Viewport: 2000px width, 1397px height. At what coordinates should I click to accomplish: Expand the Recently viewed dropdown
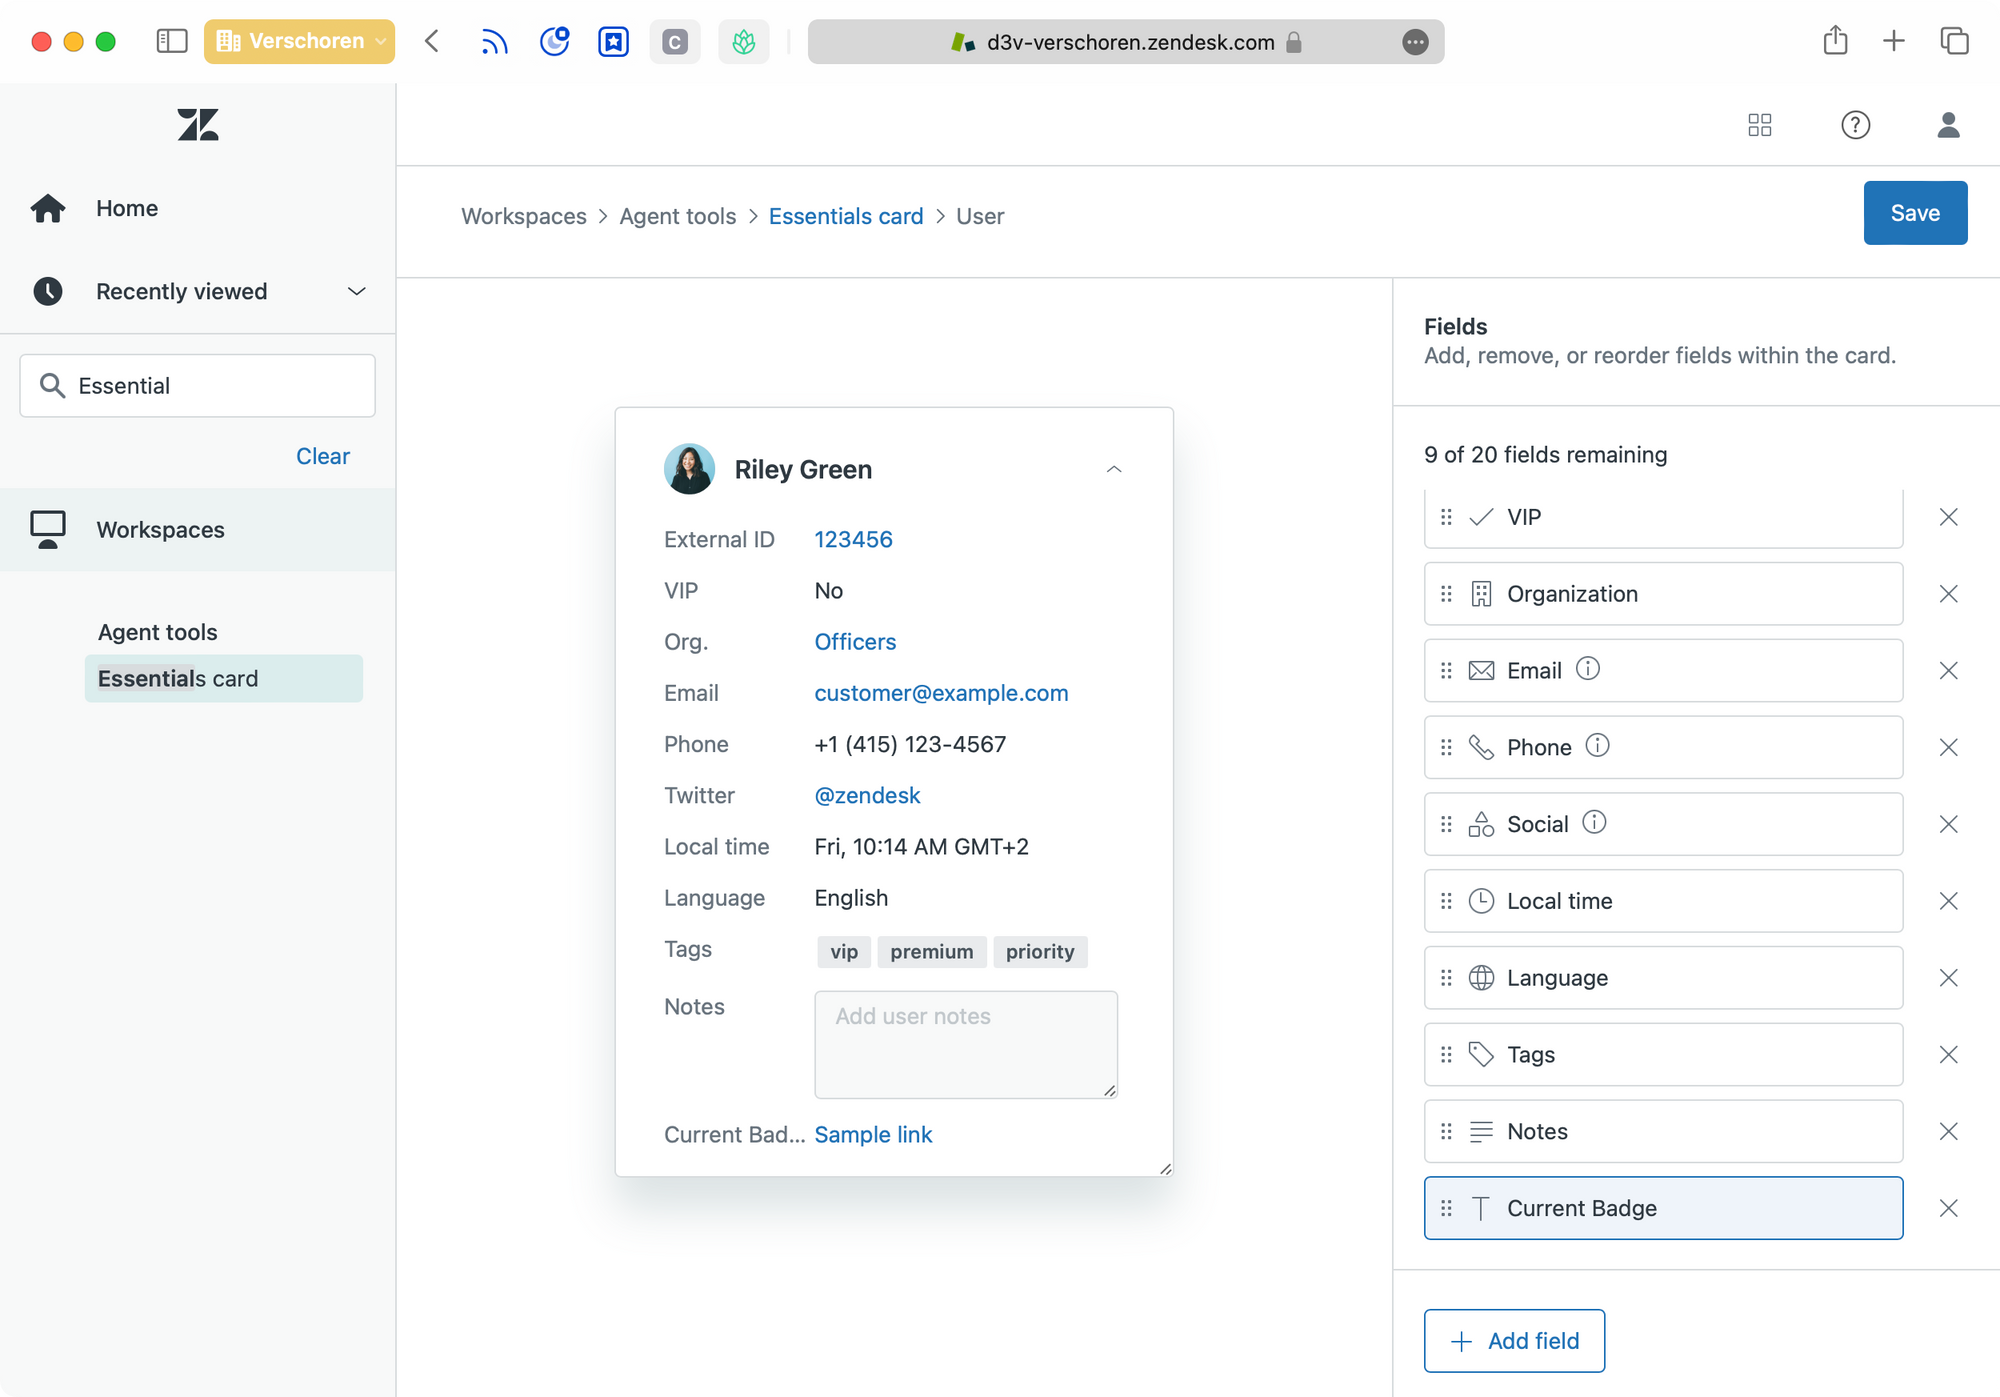coord(356,291)
